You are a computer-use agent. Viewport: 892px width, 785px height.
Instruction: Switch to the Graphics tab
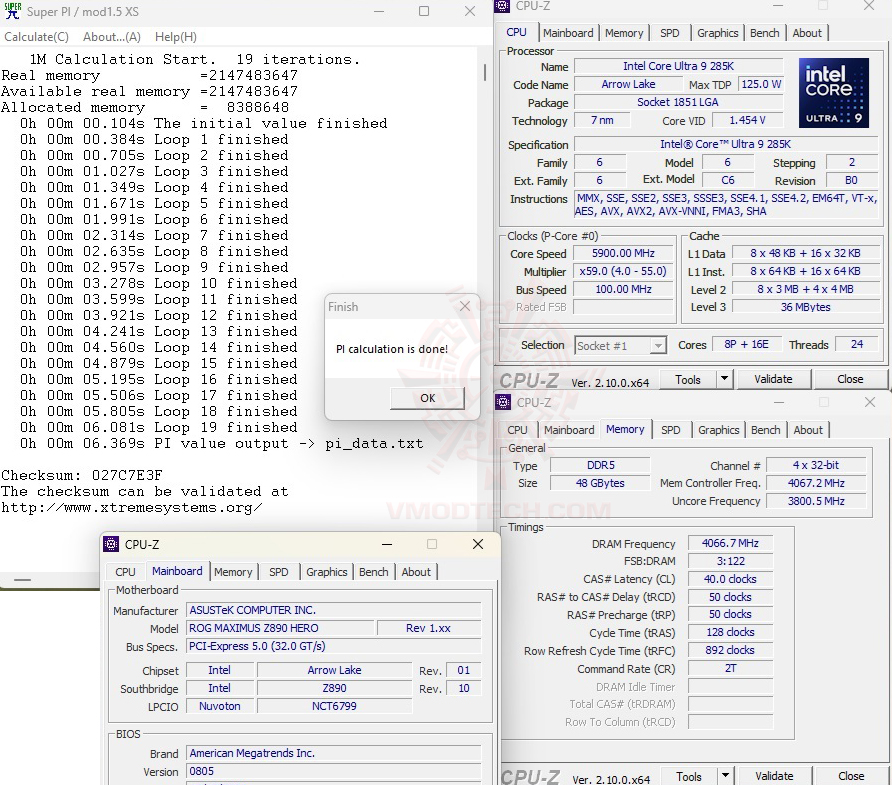click(717, 32)
